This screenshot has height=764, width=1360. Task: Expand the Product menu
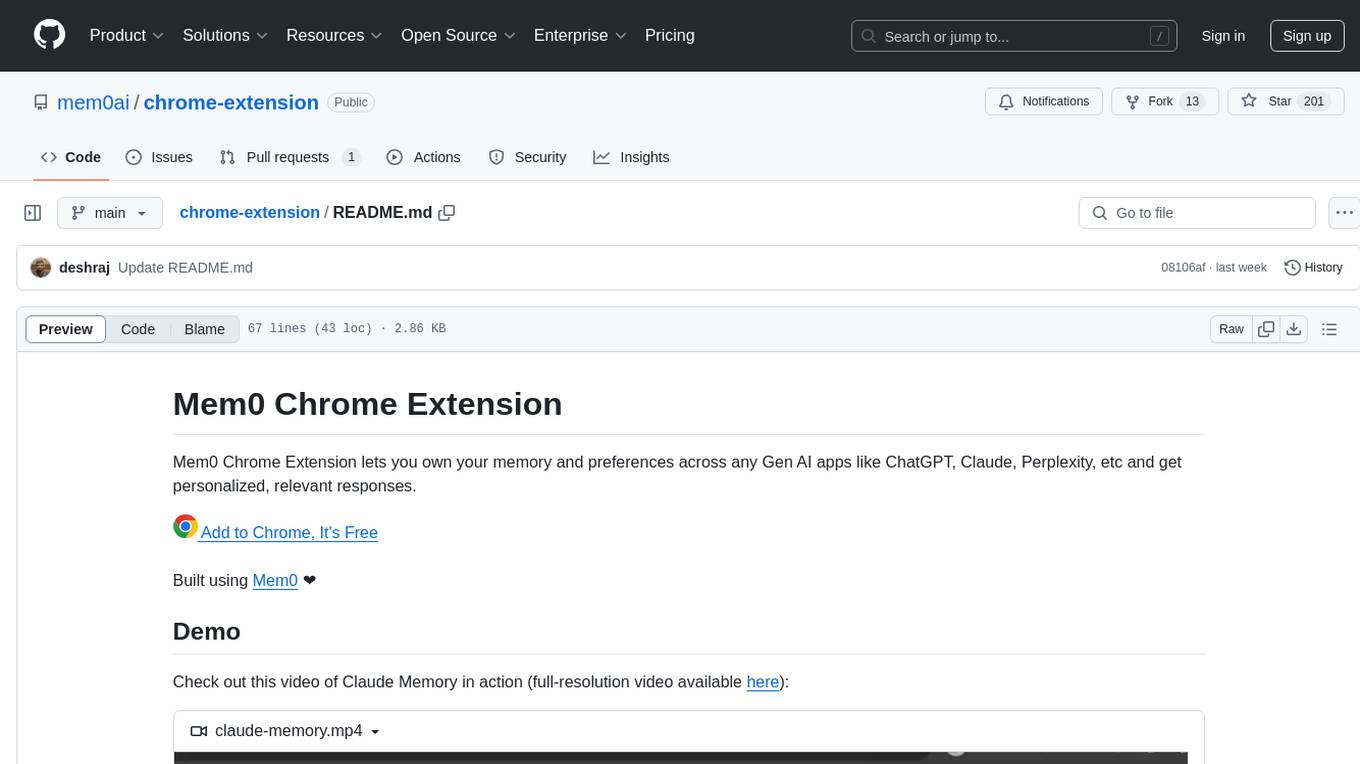pos(127,35)
